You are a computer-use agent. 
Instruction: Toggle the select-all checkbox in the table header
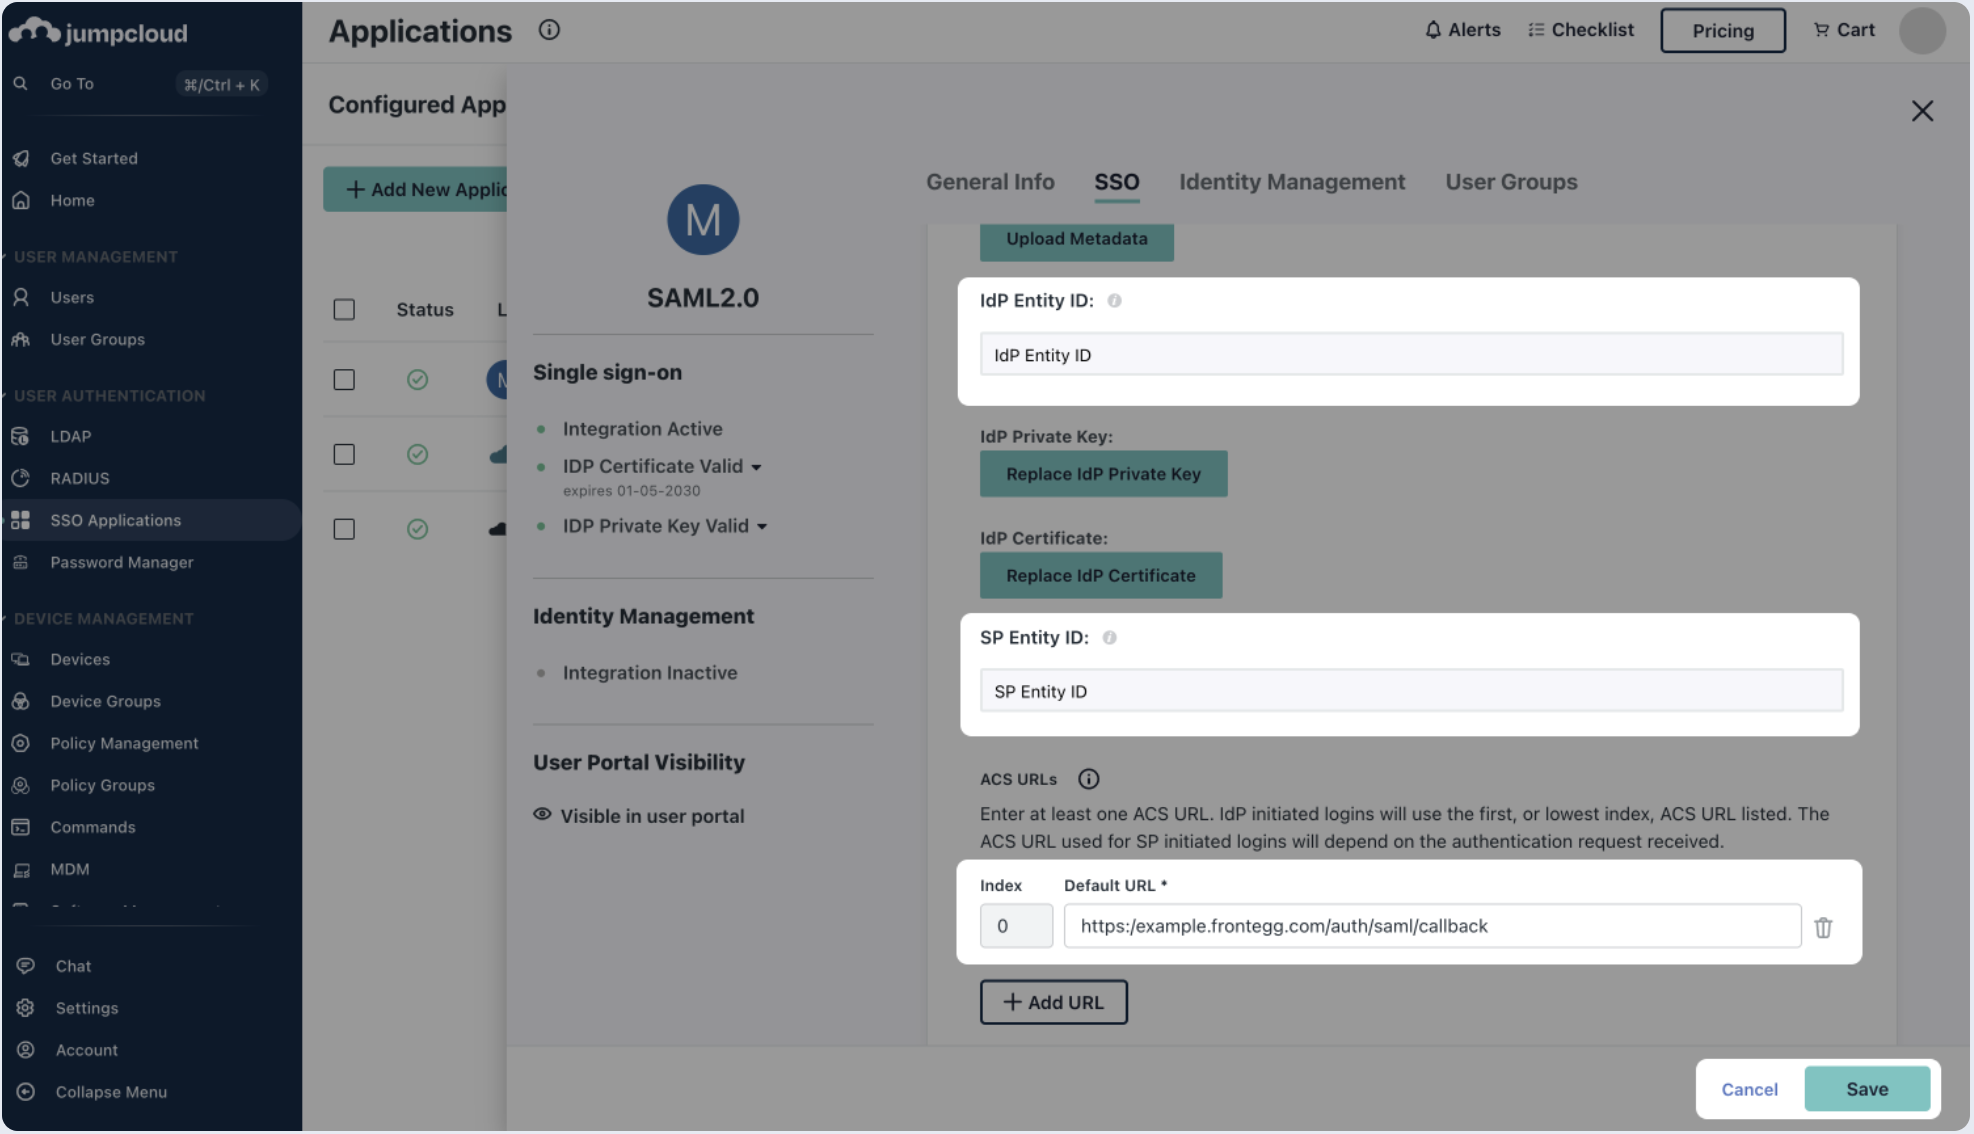(x=344, y=310)
